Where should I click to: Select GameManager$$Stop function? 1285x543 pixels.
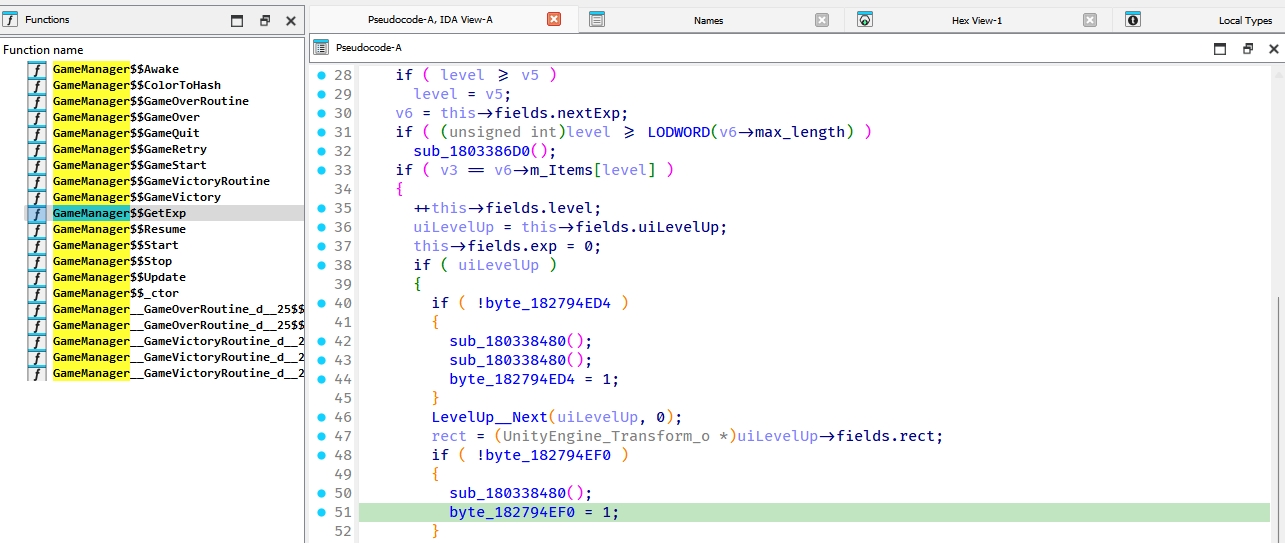pos(113,261)
